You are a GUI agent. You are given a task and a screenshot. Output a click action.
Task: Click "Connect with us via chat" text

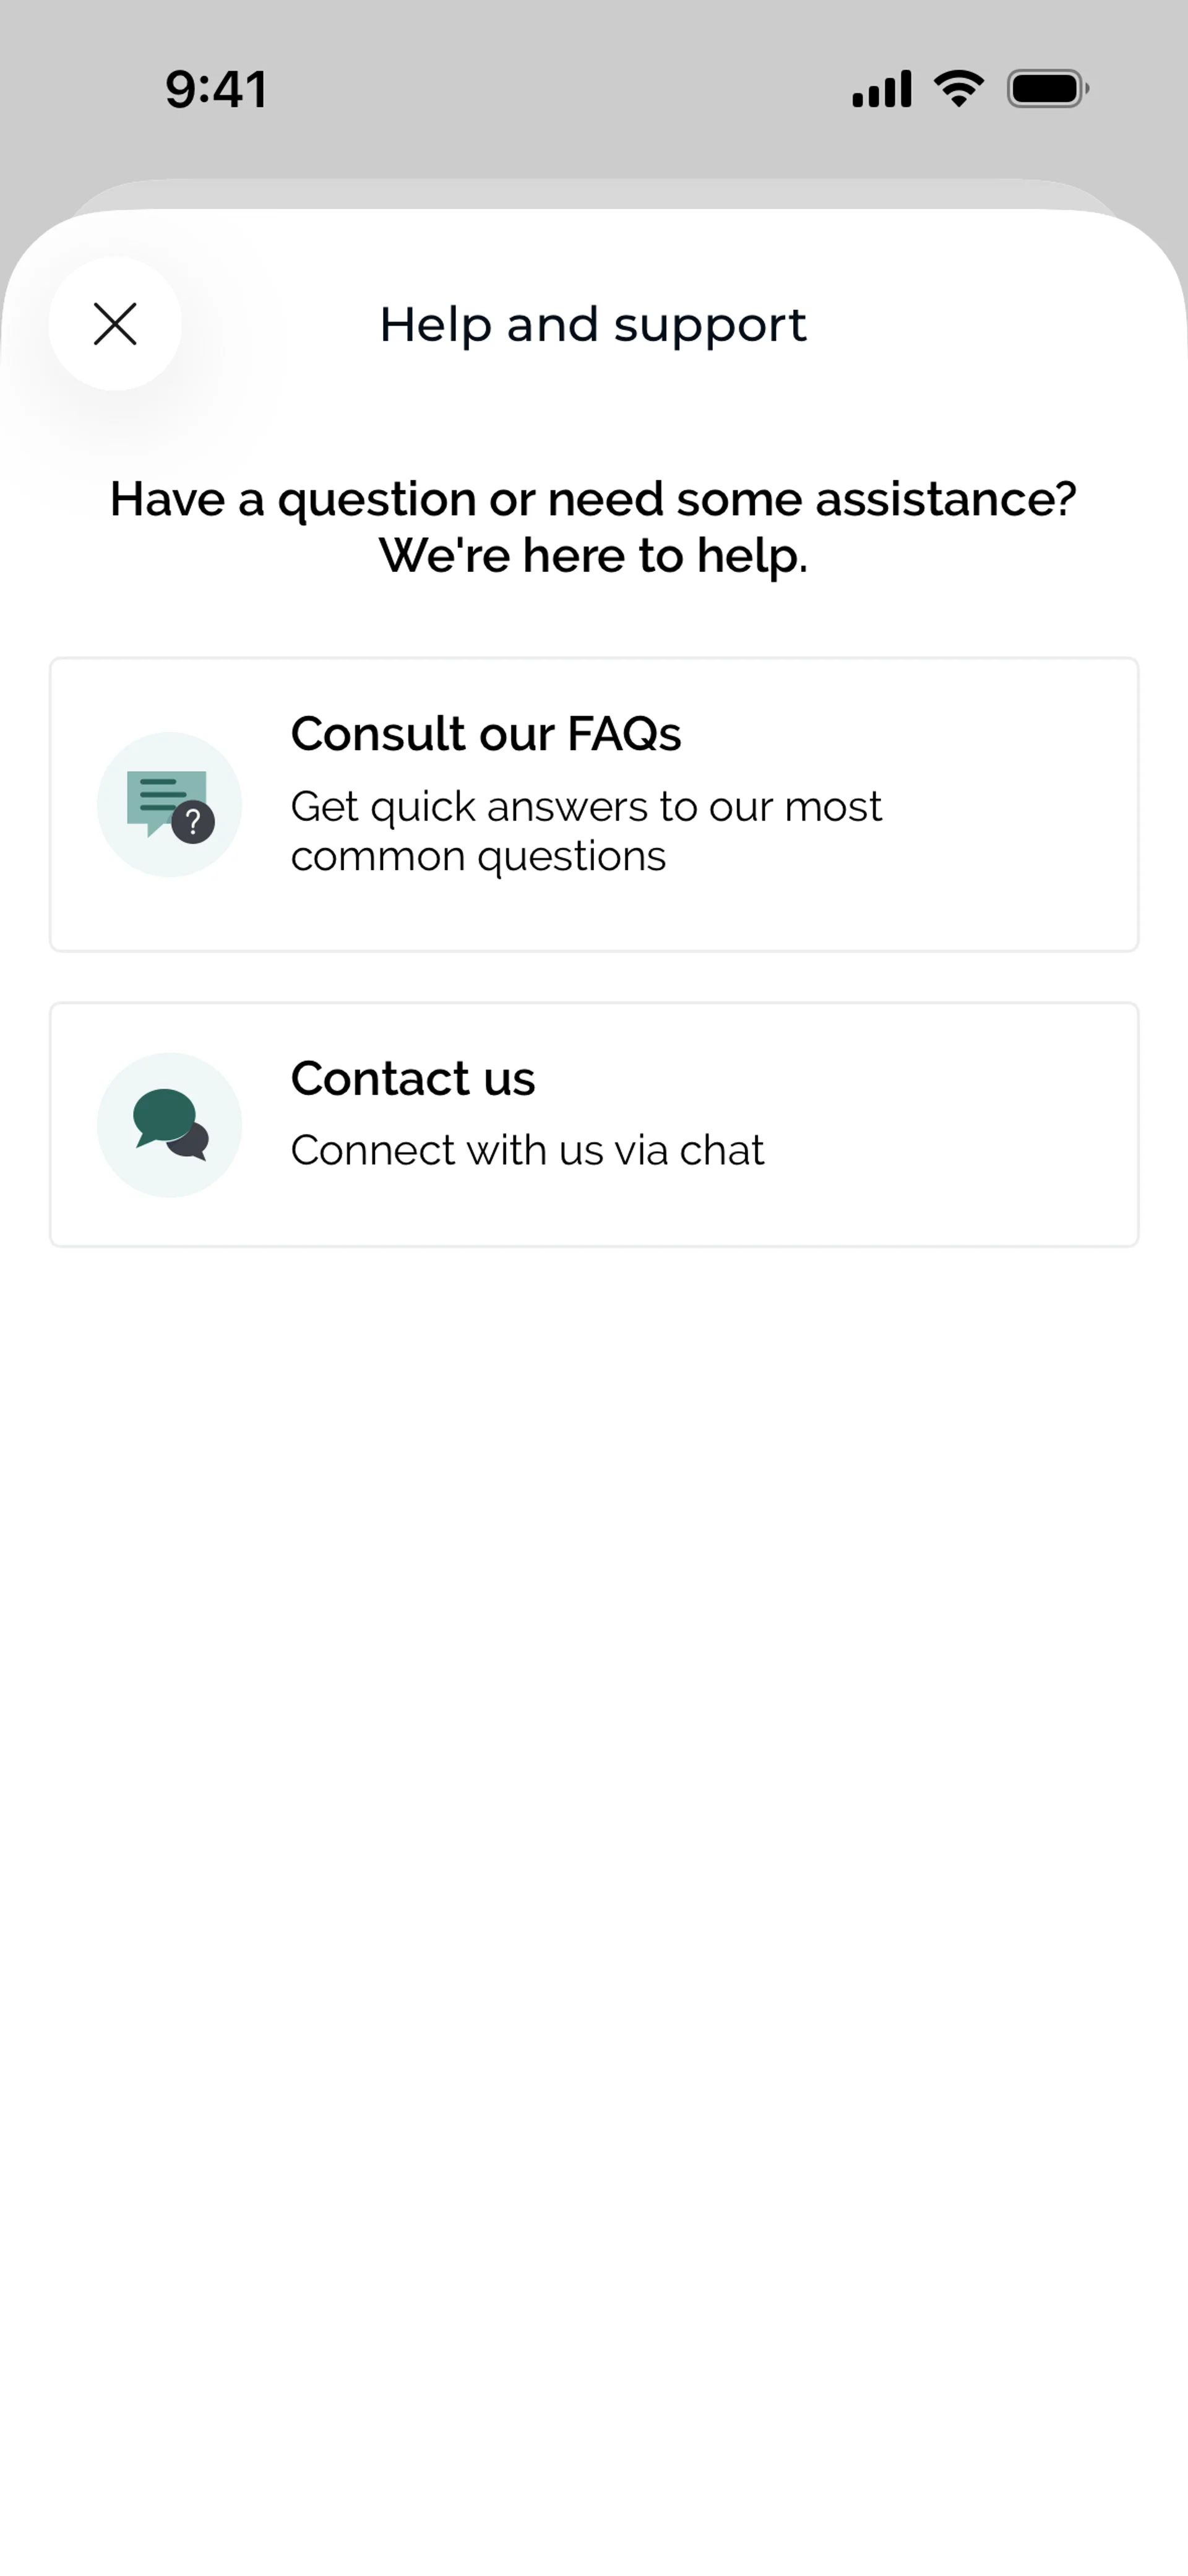tap(527, 1151)
